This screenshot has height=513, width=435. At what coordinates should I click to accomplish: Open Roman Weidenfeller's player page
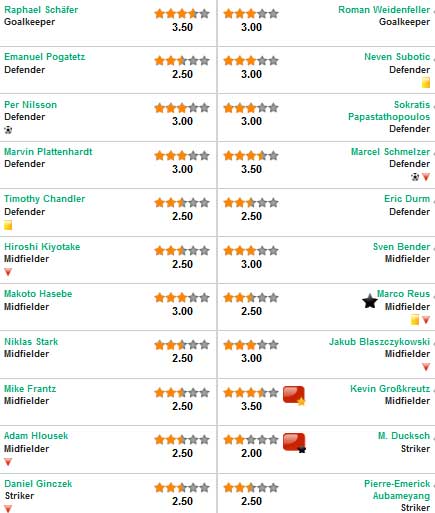coord(384,10)
